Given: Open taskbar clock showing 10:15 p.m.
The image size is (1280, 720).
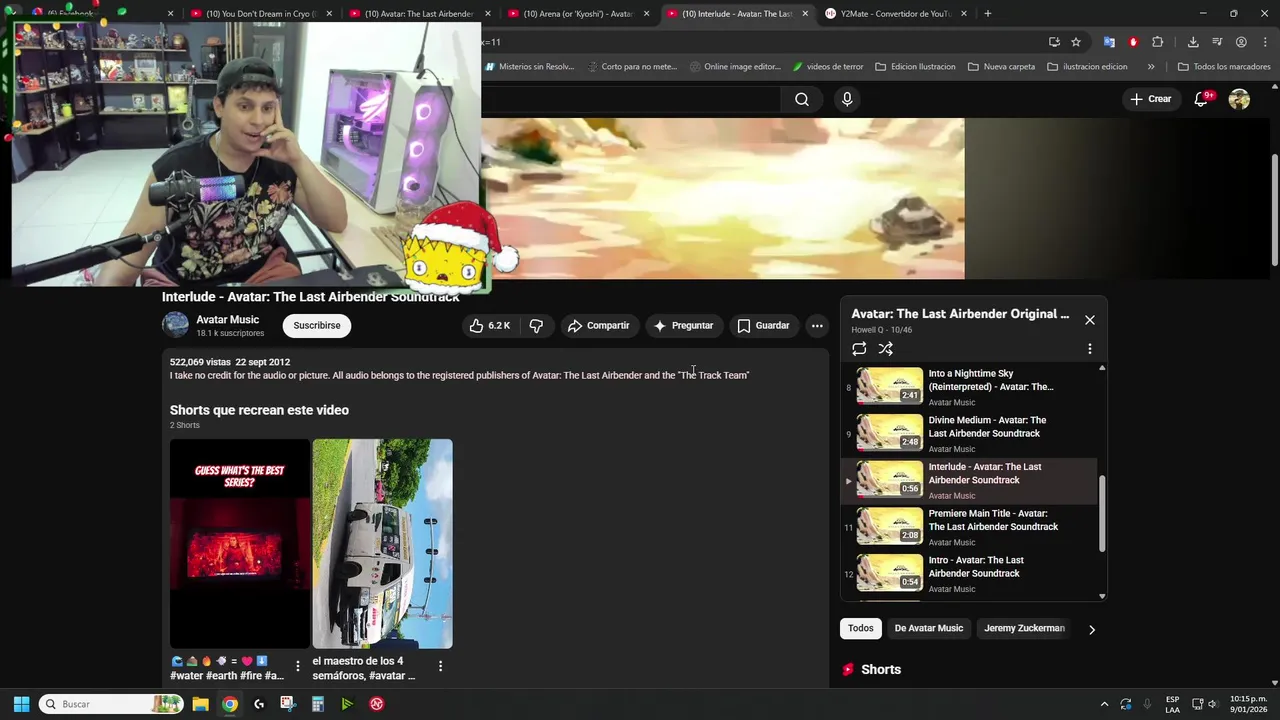Looking at the screenshot, I should (x=1248, y=704).
